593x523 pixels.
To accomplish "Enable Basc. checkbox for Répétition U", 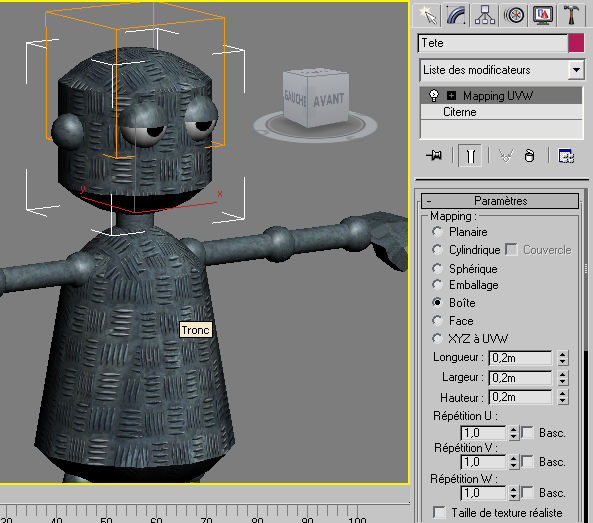I will [x=528, y=433].
